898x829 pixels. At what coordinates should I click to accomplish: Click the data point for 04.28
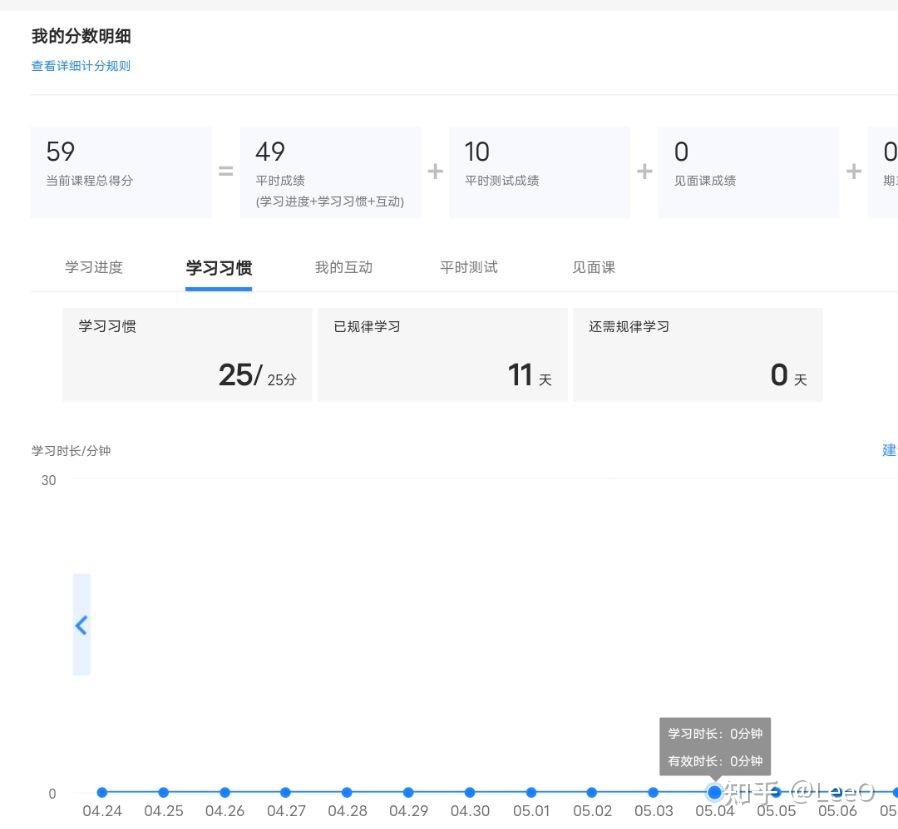pyautogui.click(x=347, y=792)
